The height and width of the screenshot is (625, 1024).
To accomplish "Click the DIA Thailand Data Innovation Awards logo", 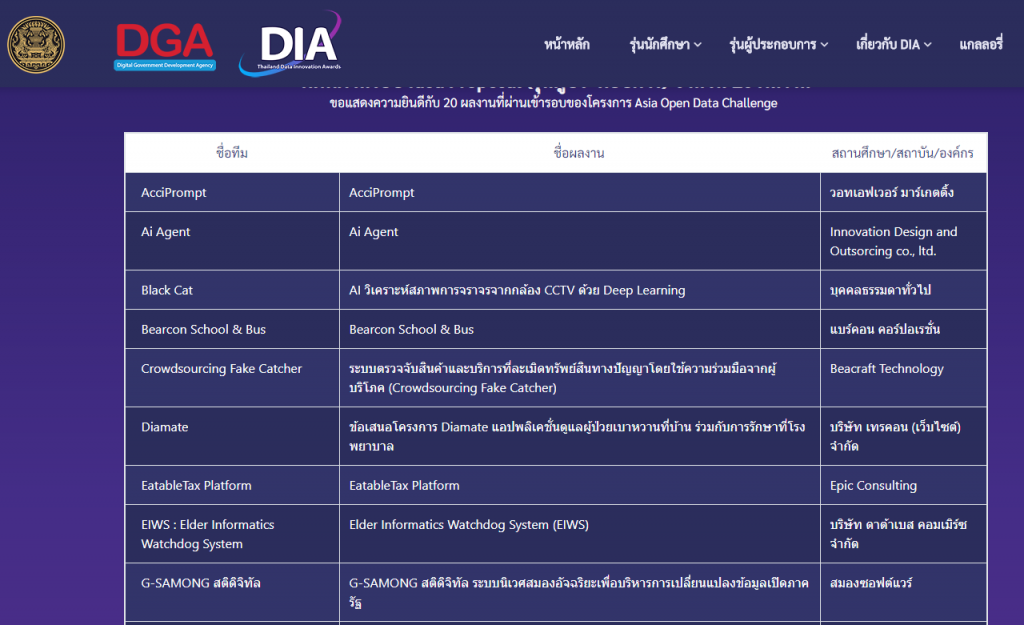I will (291, 44).
